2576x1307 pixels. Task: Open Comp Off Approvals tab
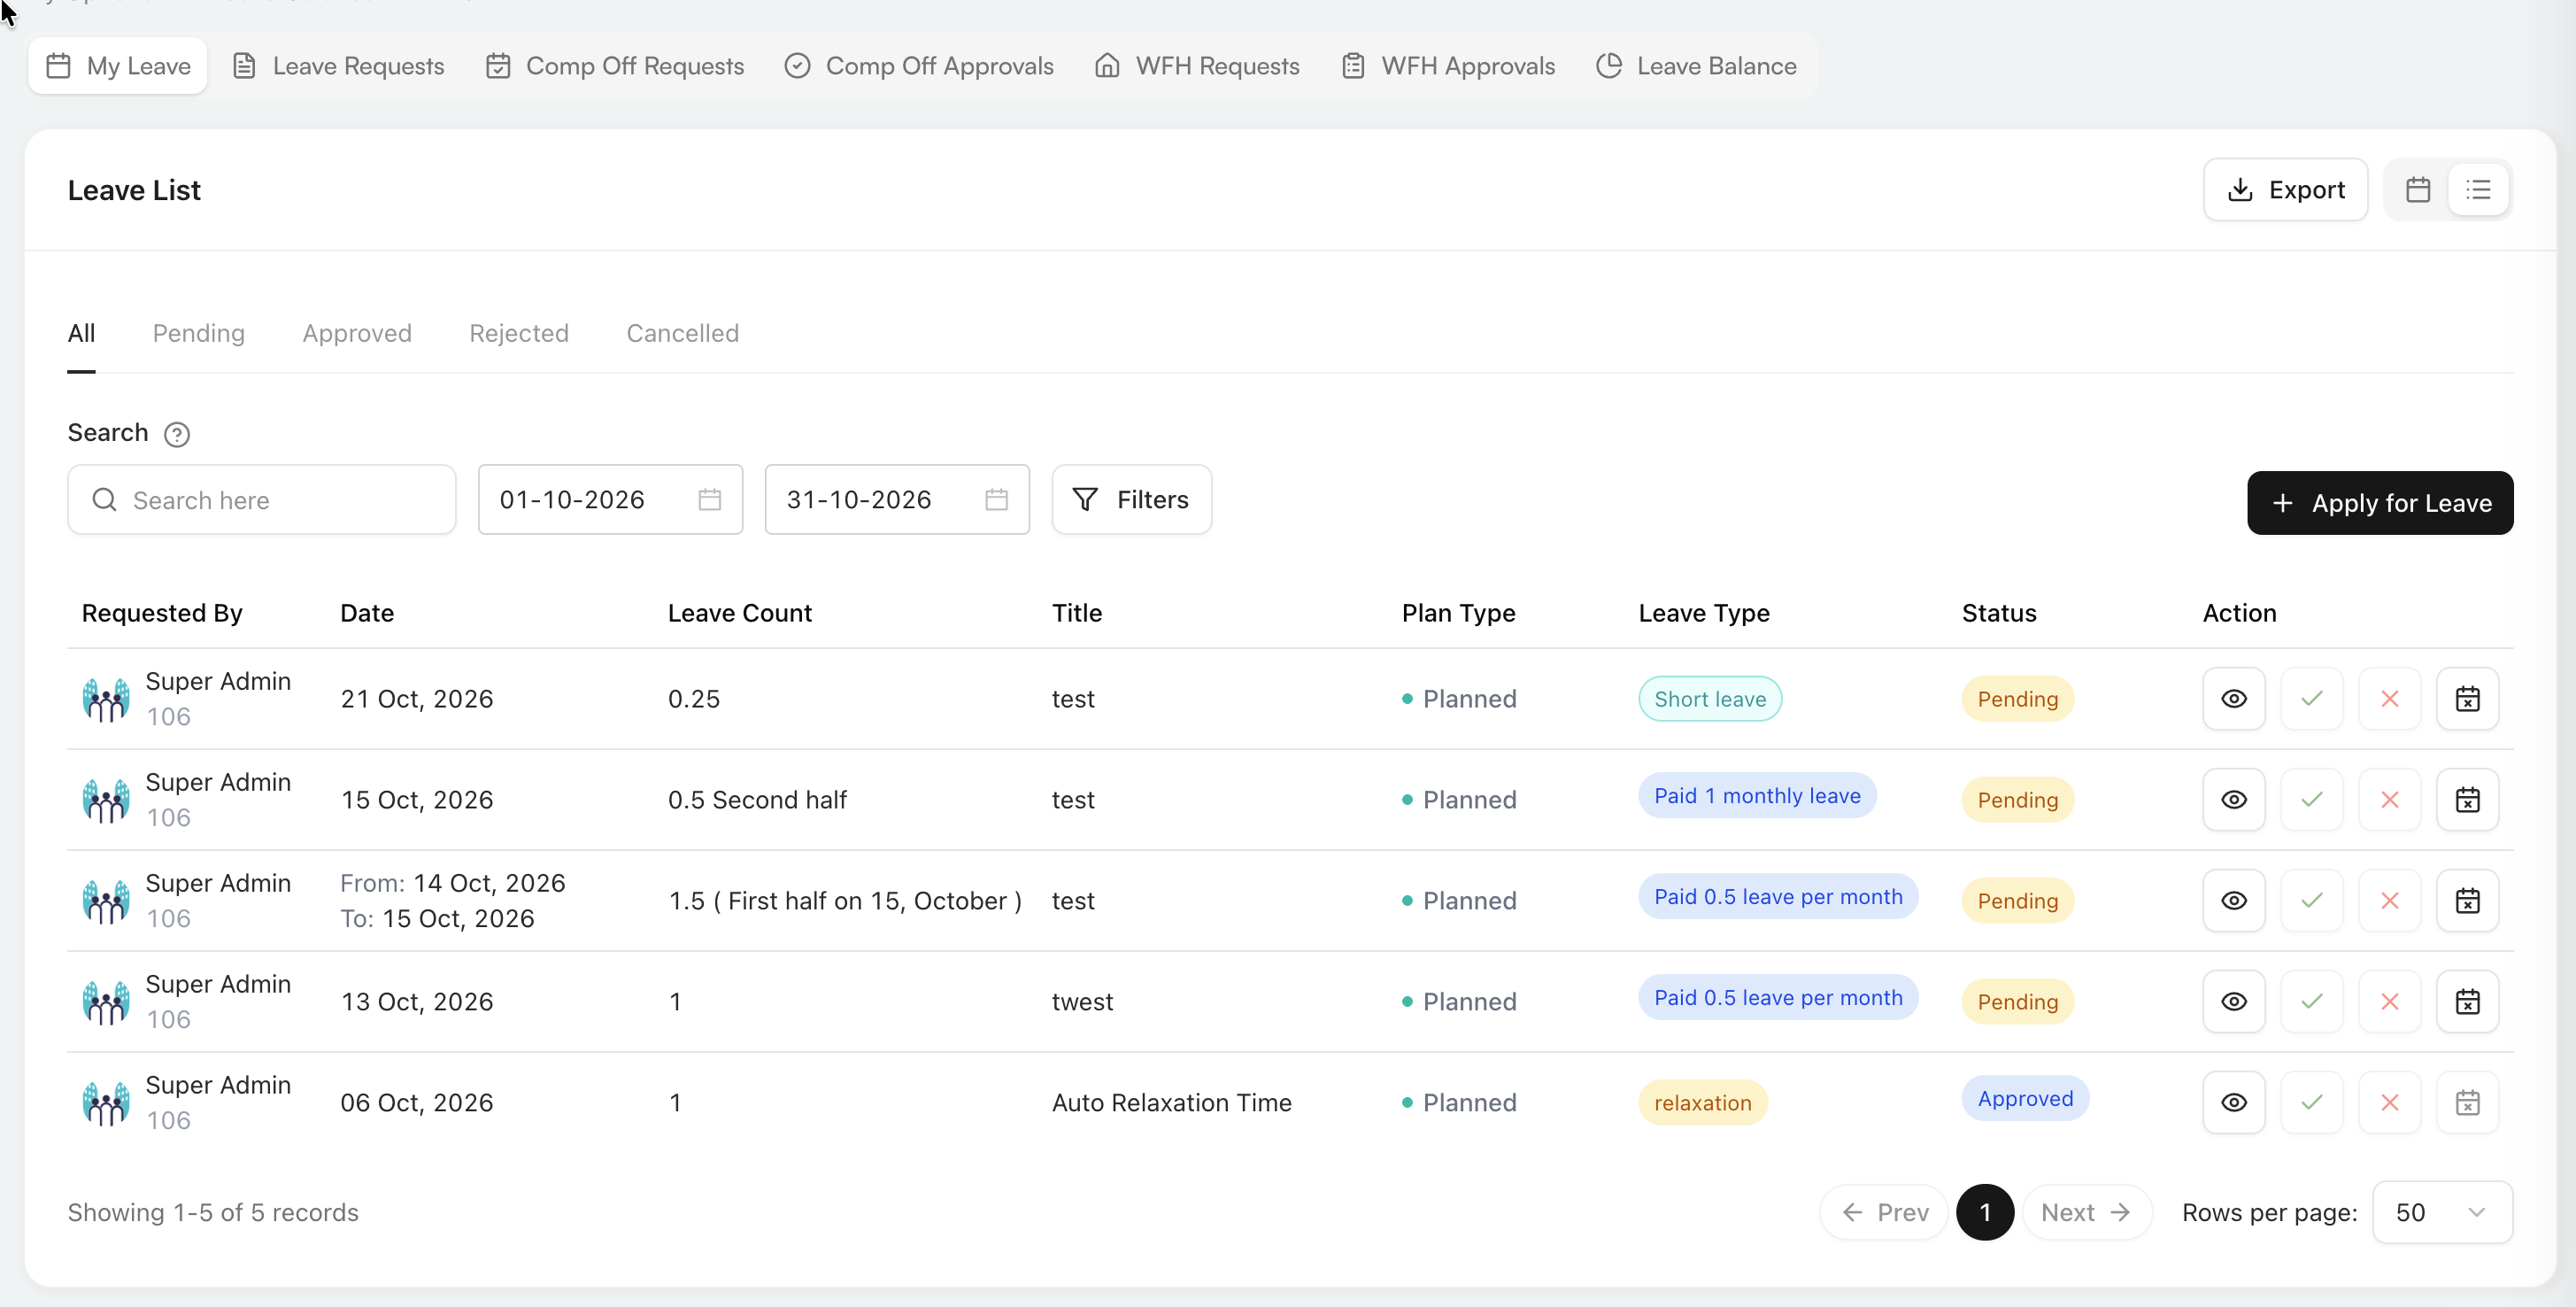click(919, 66)
